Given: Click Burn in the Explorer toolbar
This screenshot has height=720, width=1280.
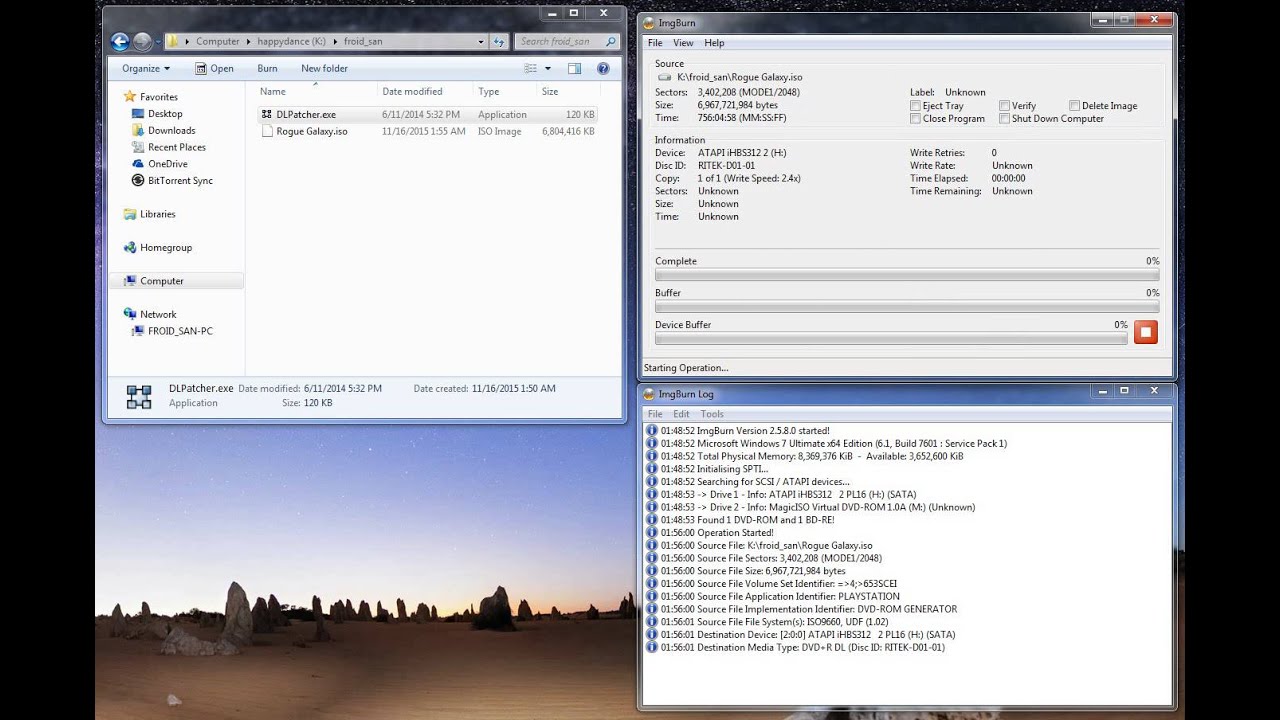Looking at the screenshot, I should (267, 68).
